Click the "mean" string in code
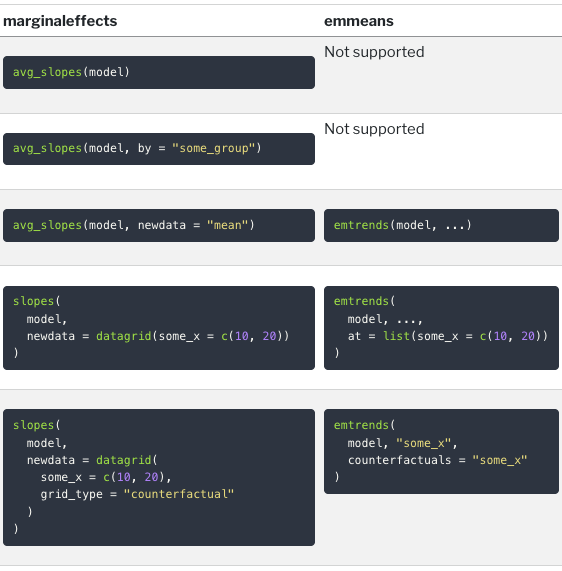 tap(228, 225)
